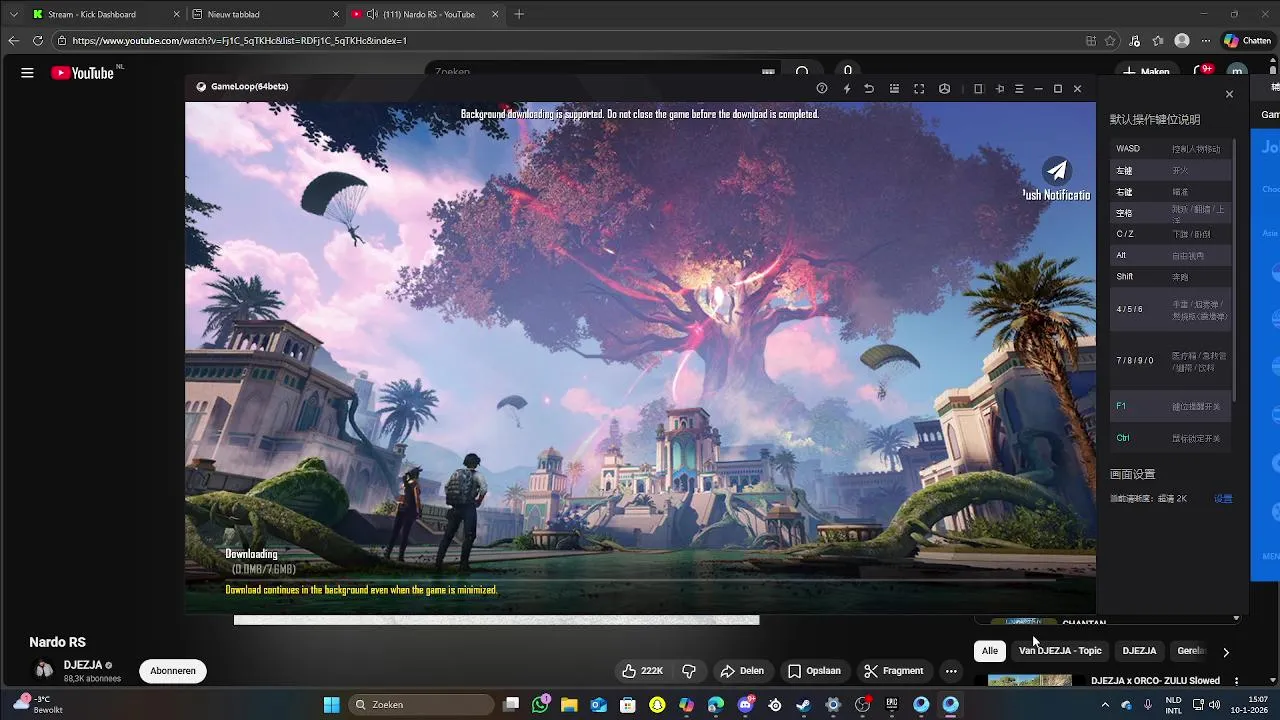Collapse playlist panel with down triangle
Viewport: 1280px width, 720px height.
pyautogui.click(x=1236, y=619)
